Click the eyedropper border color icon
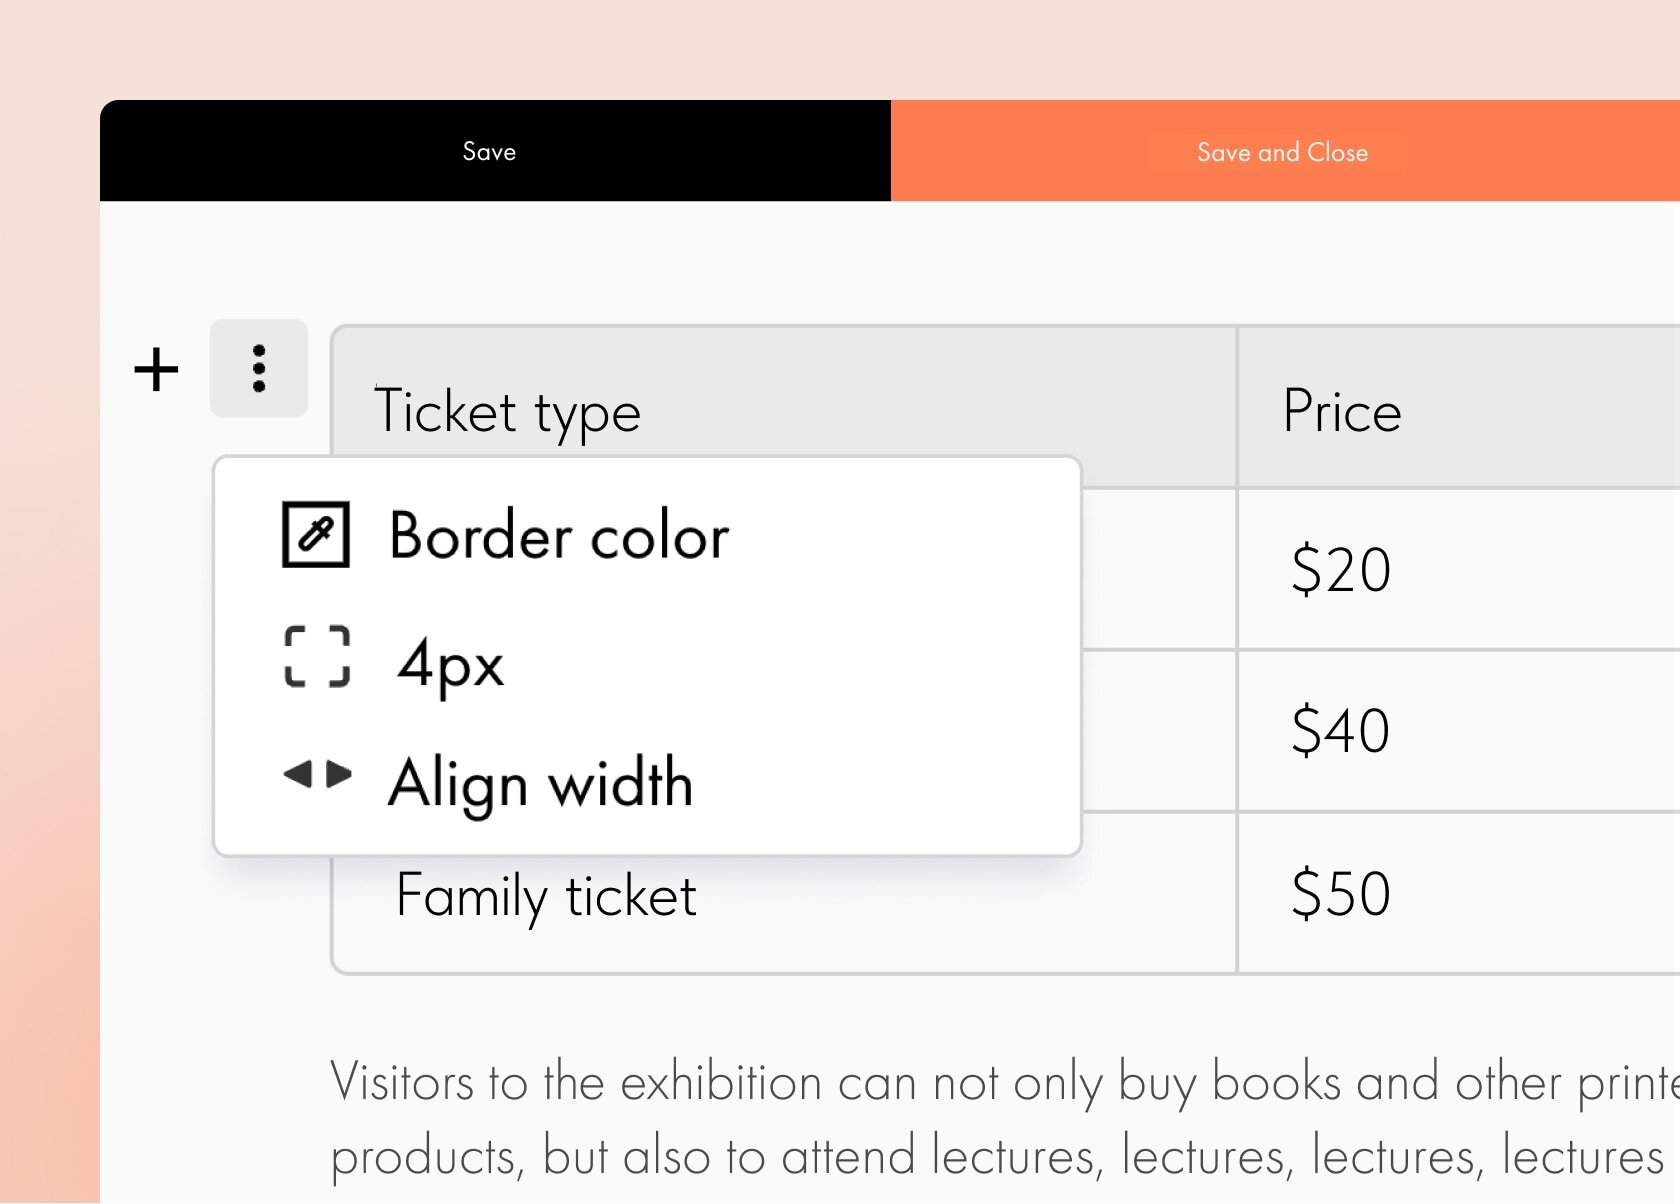This screenshot has width=1680, height=1204. pyautogui.click(x=316, y=535)
